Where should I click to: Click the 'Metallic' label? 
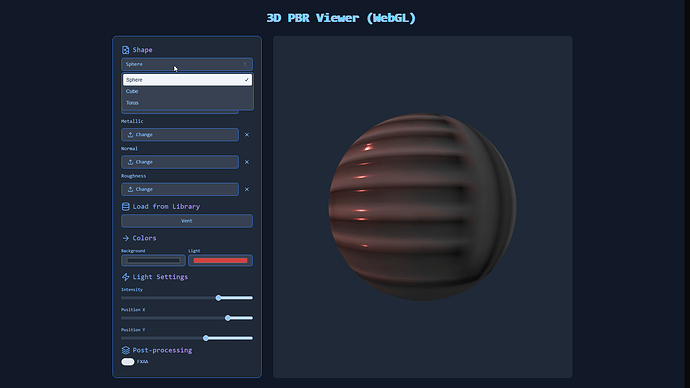click(132, 121)
